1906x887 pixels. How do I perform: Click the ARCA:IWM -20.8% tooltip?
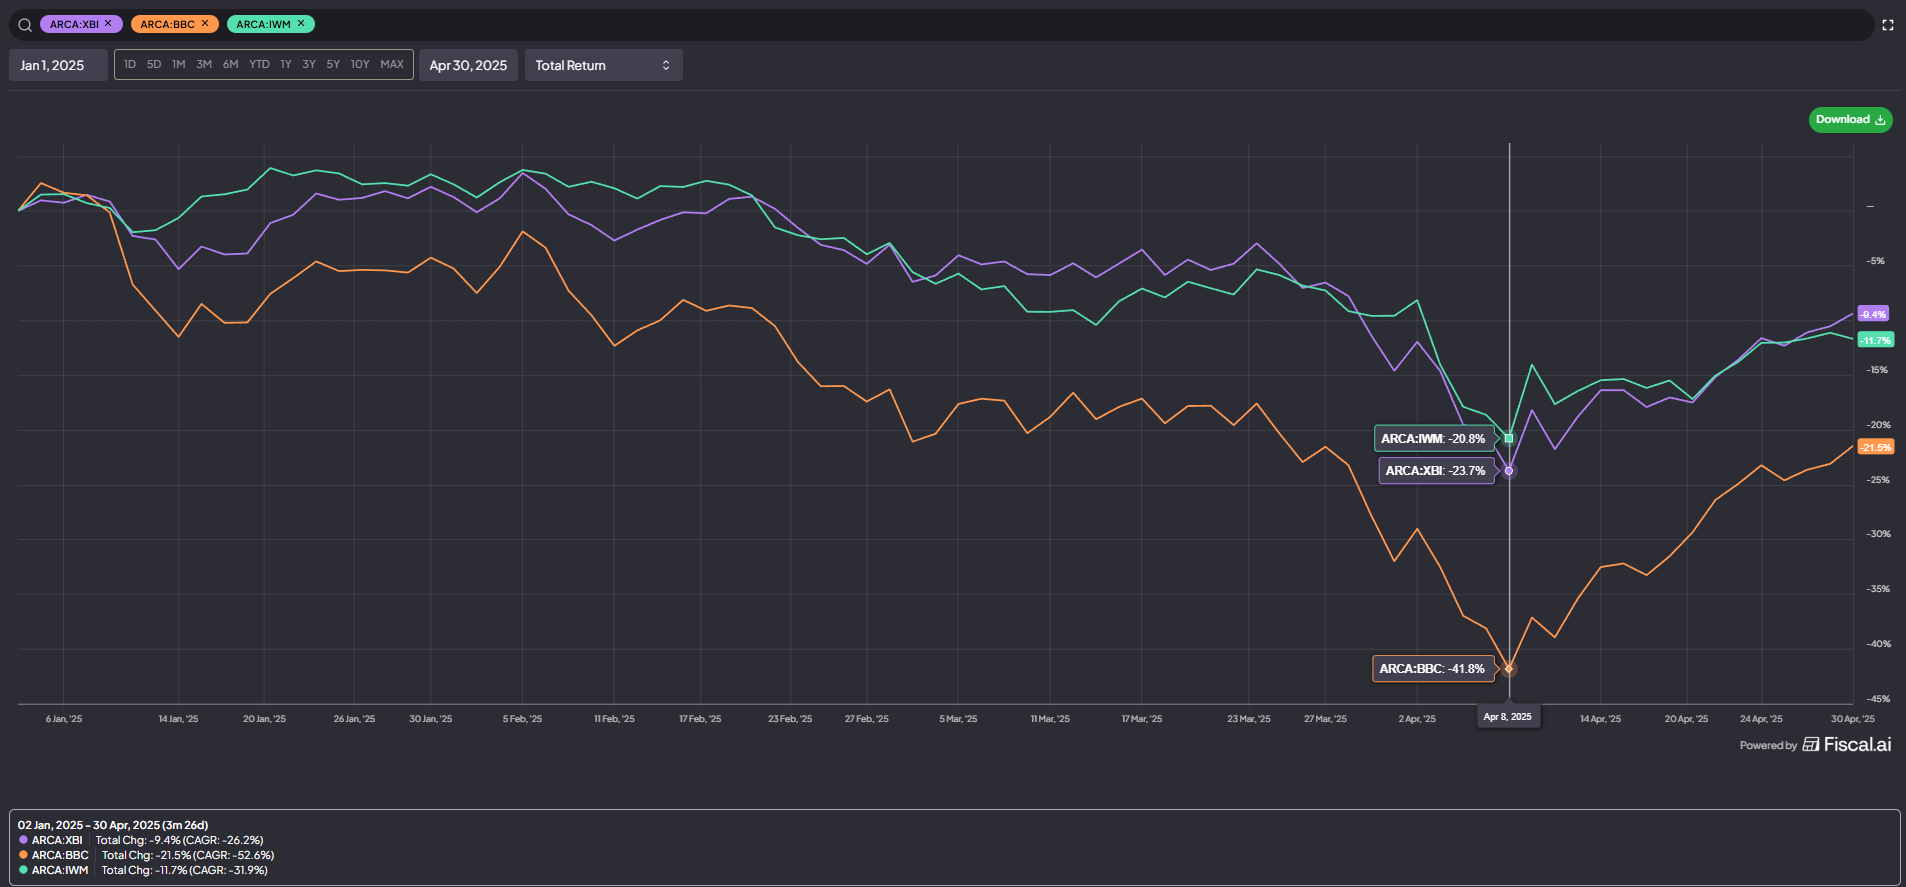point(1434,439)
